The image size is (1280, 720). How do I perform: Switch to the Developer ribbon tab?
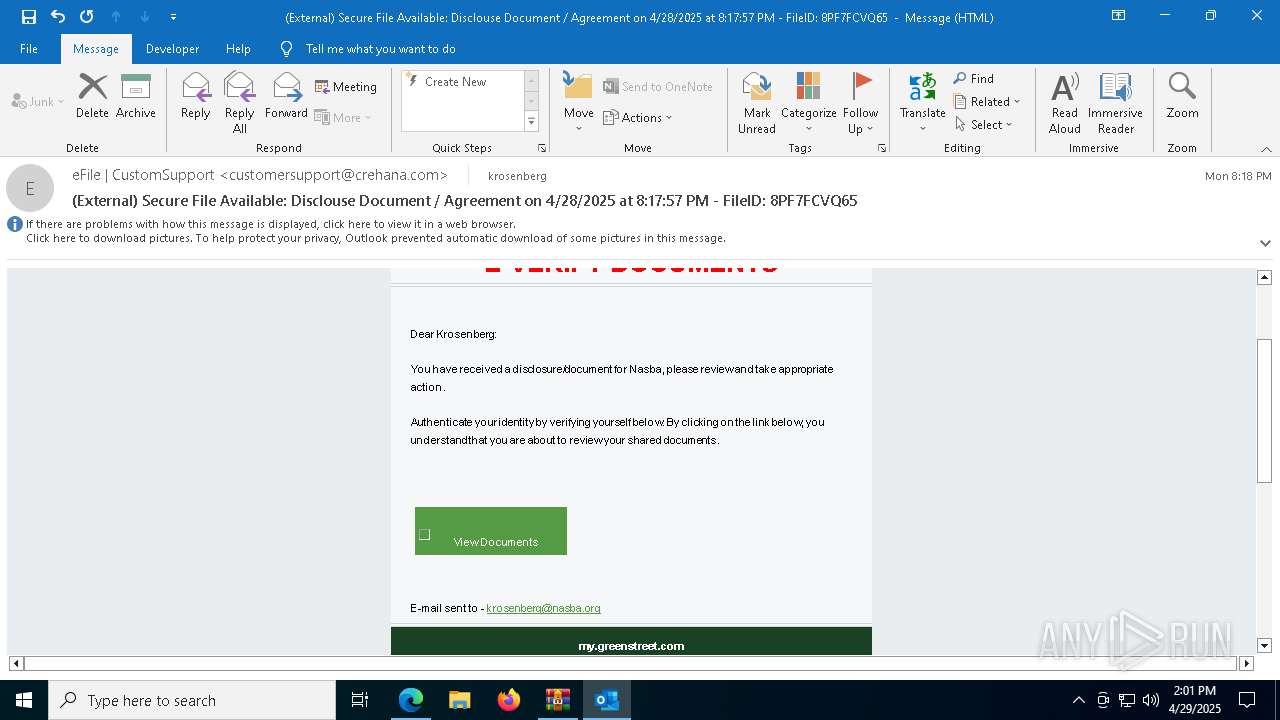pyautogui.click(x=172, y=49)
